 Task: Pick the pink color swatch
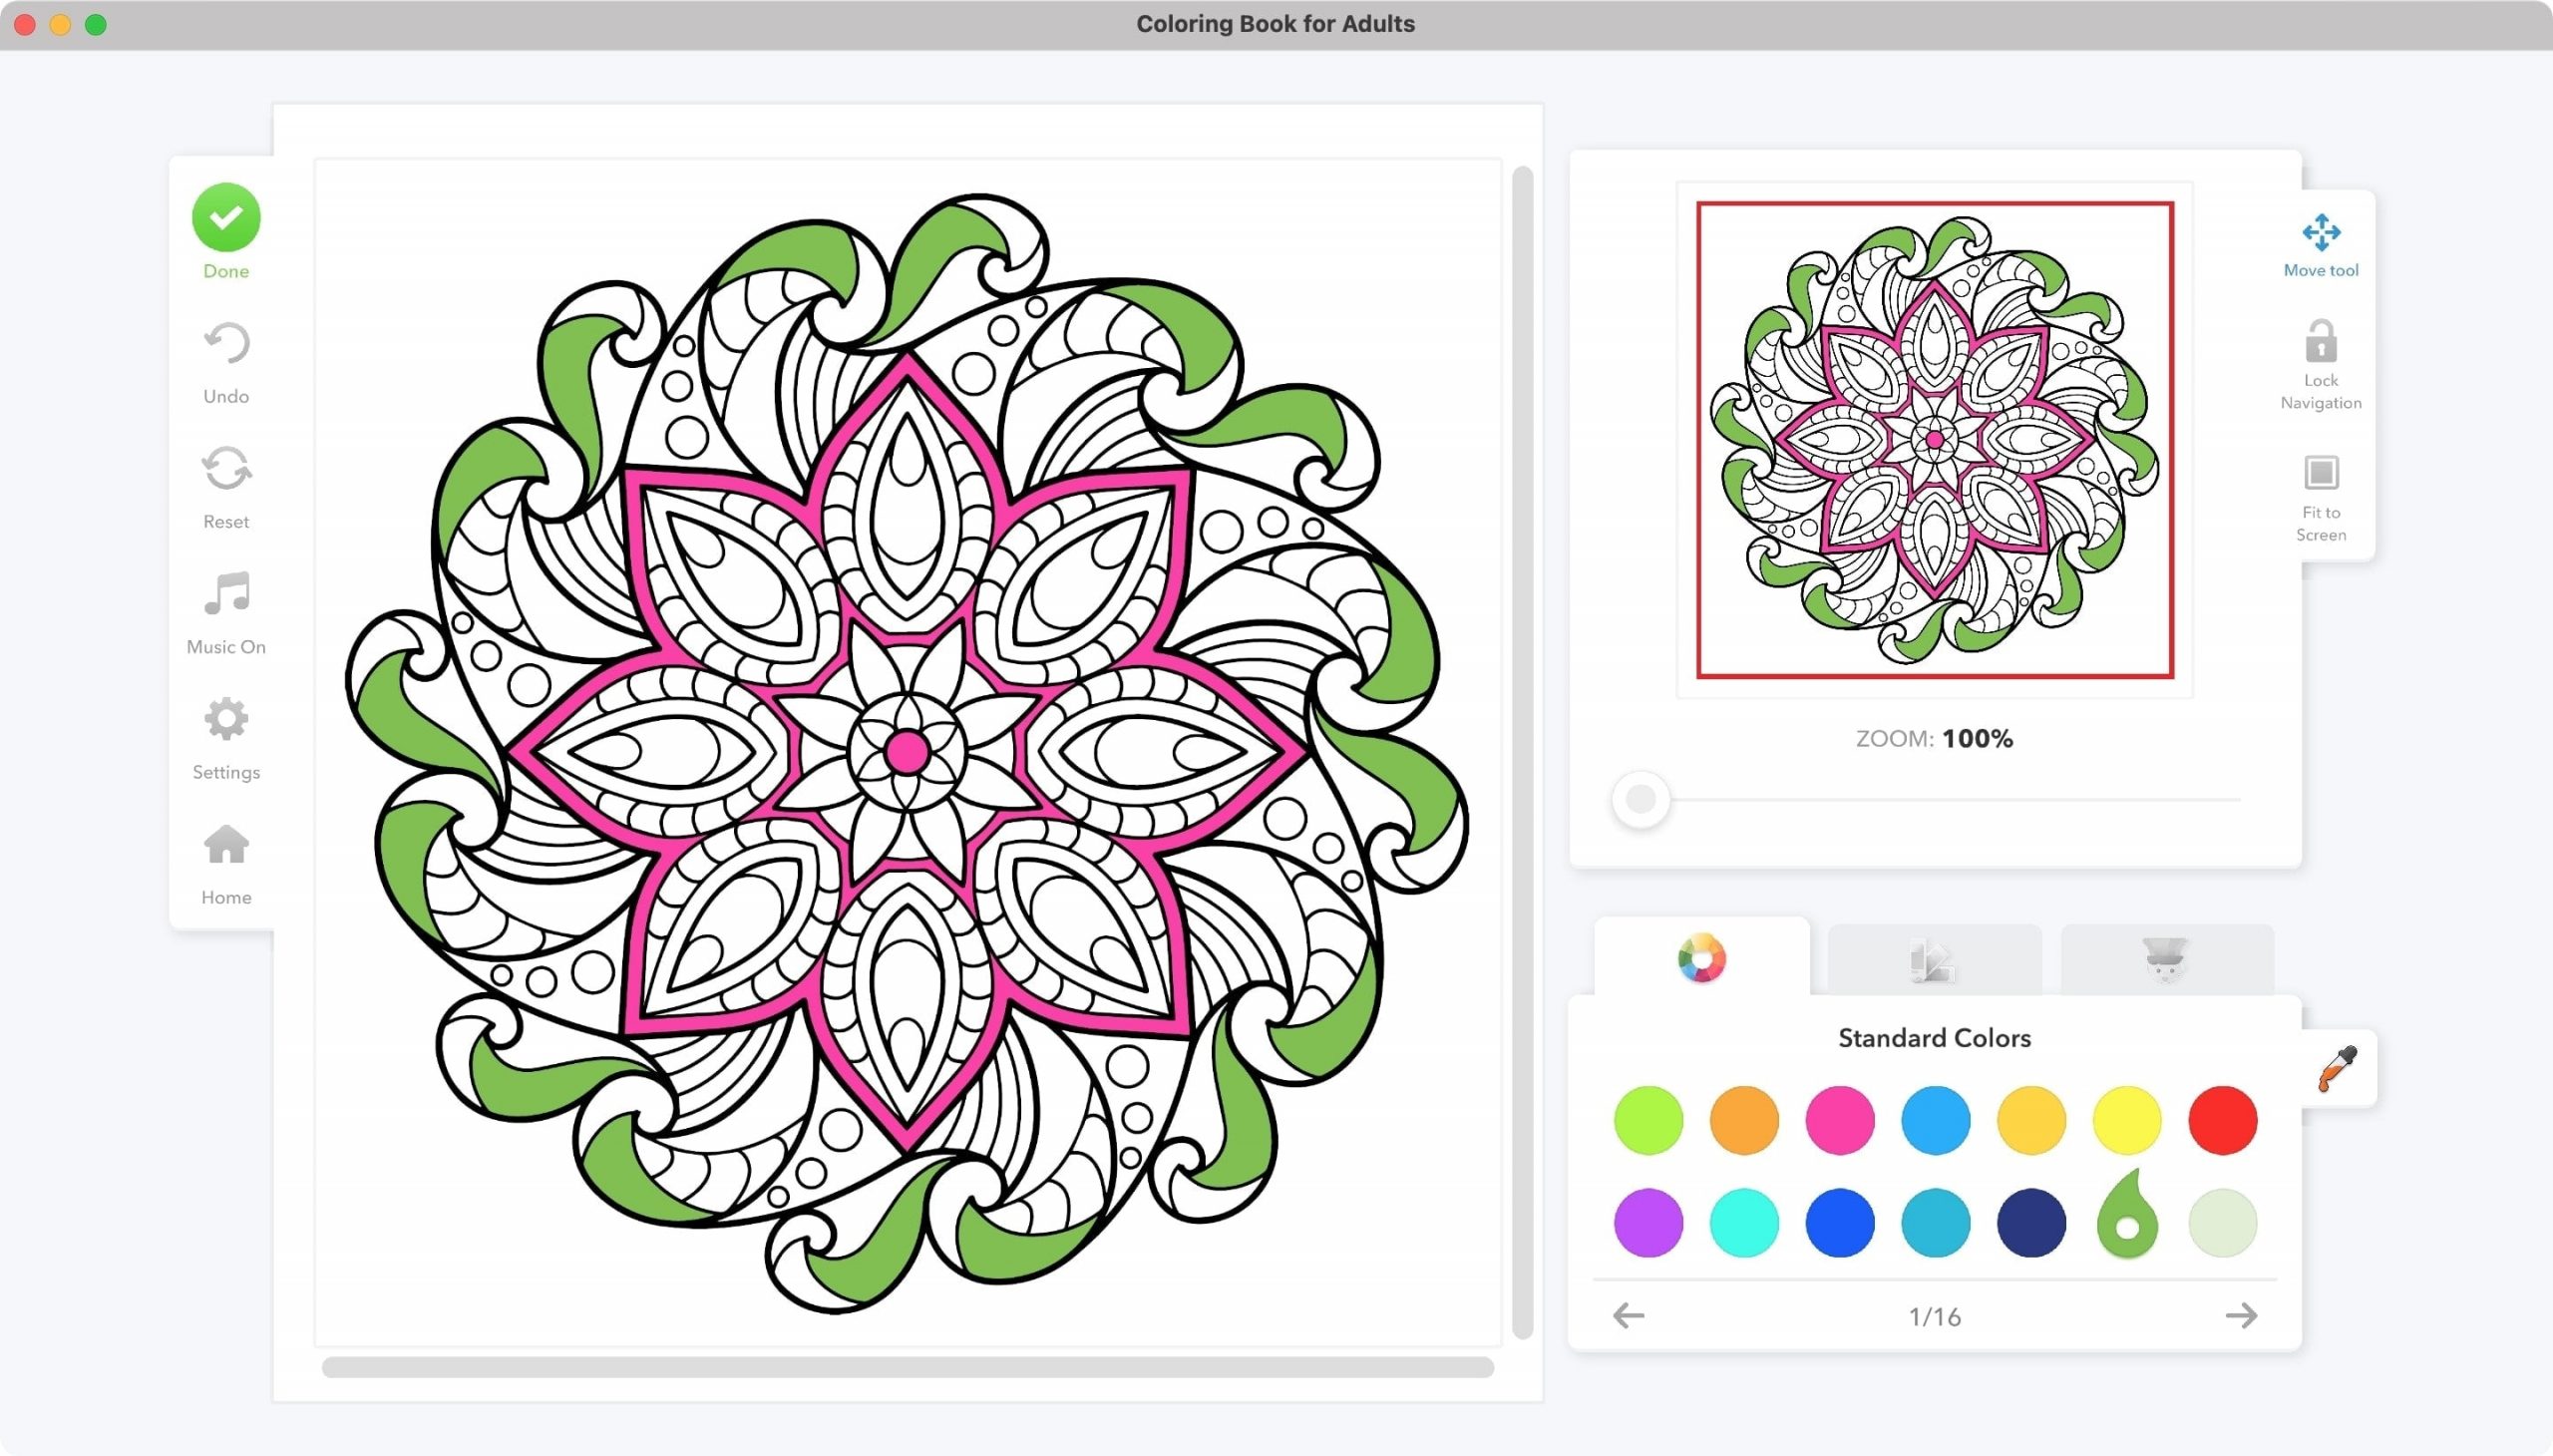(x=1839, y=1120)
